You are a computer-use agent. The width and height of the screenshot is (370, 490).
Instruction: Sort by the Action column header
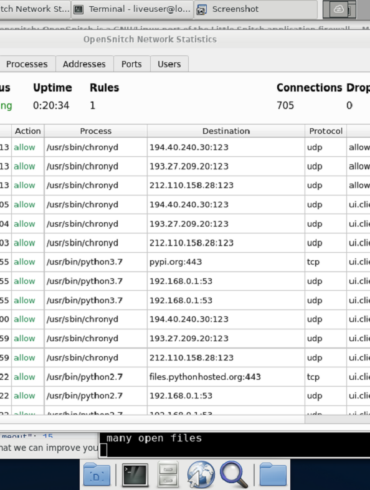pos(28,131)
